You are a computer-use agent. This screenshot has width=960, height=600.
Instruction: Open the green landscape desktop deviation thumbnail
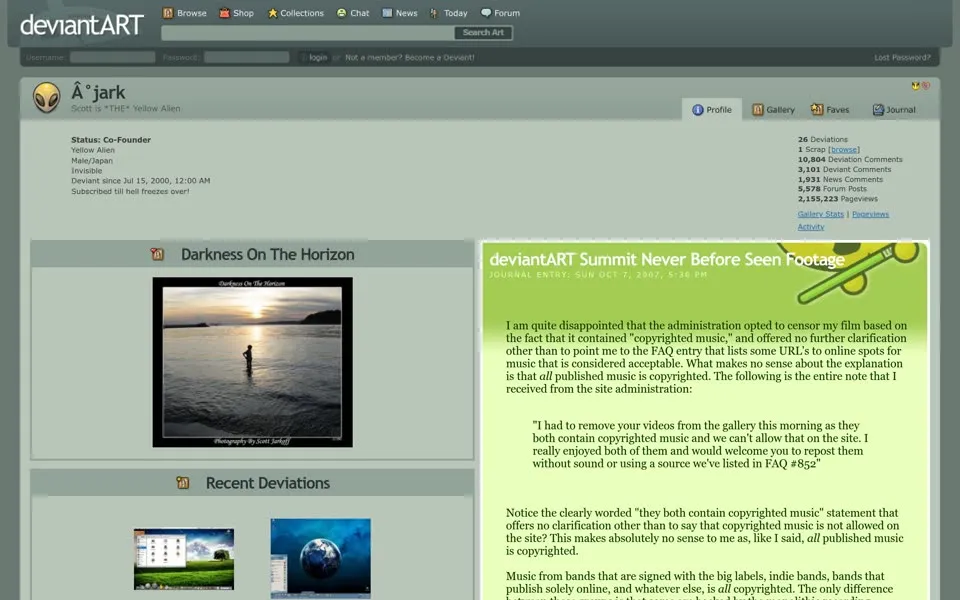tap(184, 559)
